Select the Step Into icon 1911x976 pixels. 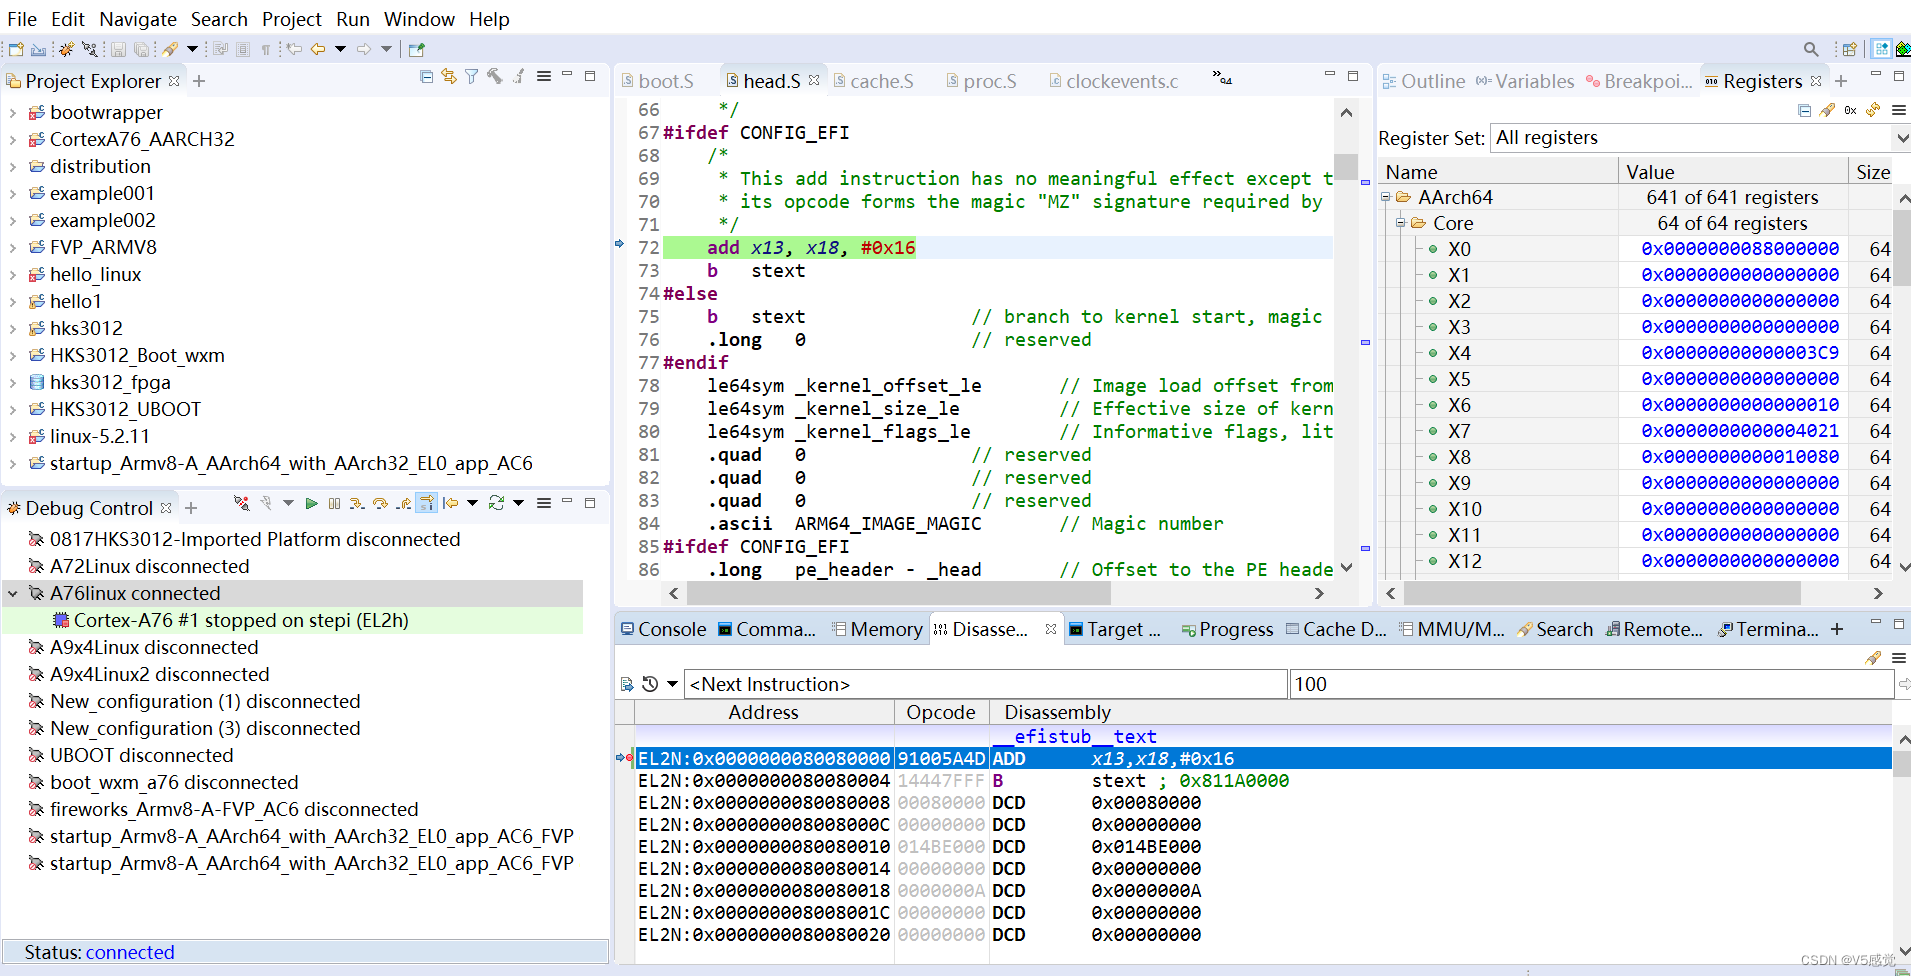pos(357,503)
